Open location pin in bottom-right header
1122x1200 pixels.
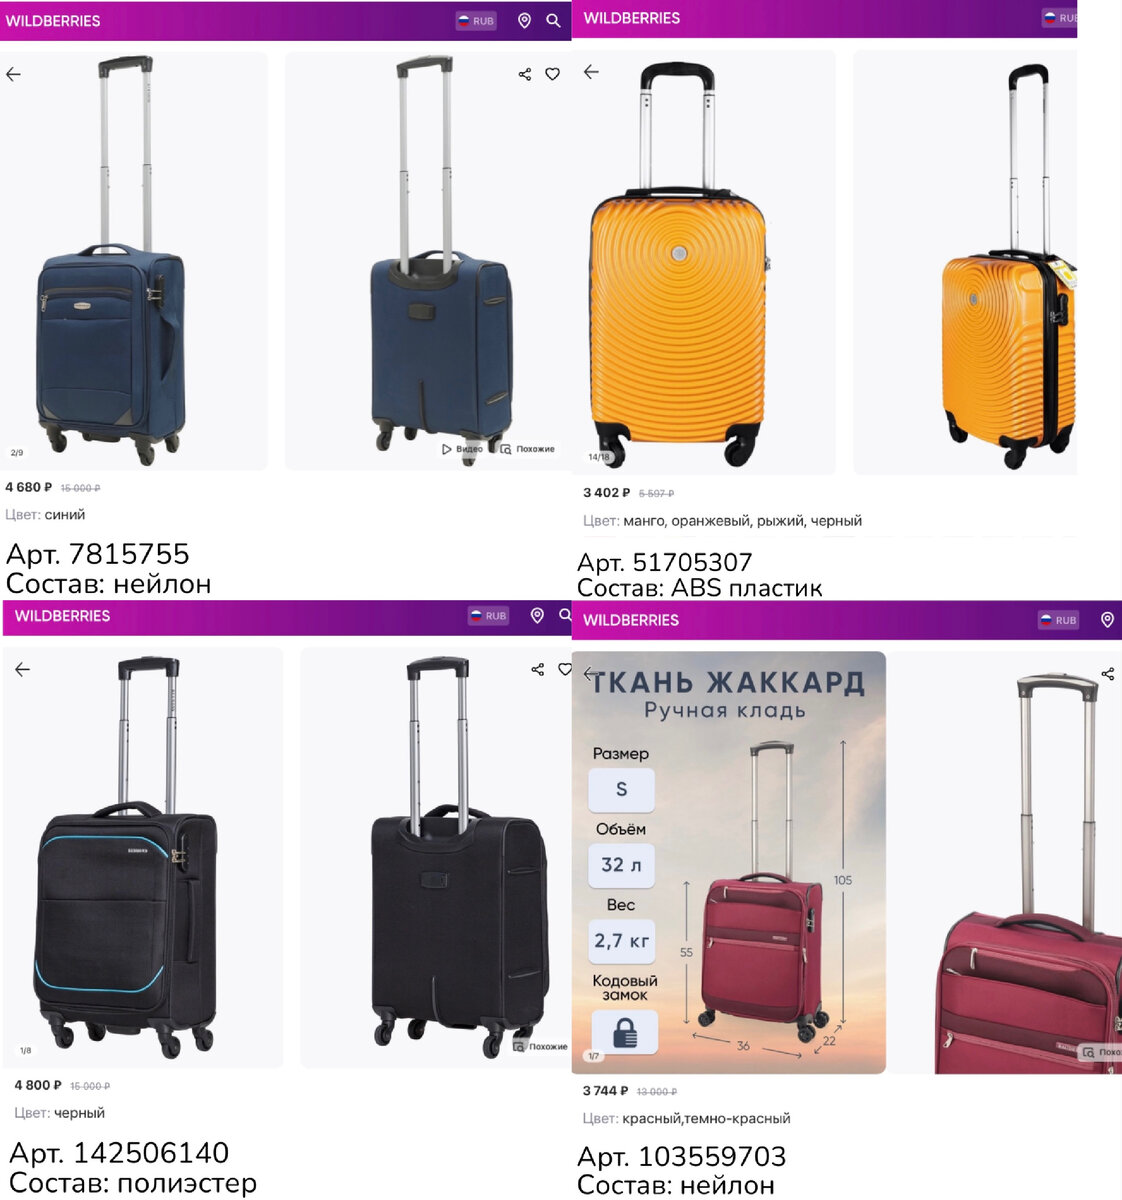point(1107,620)
